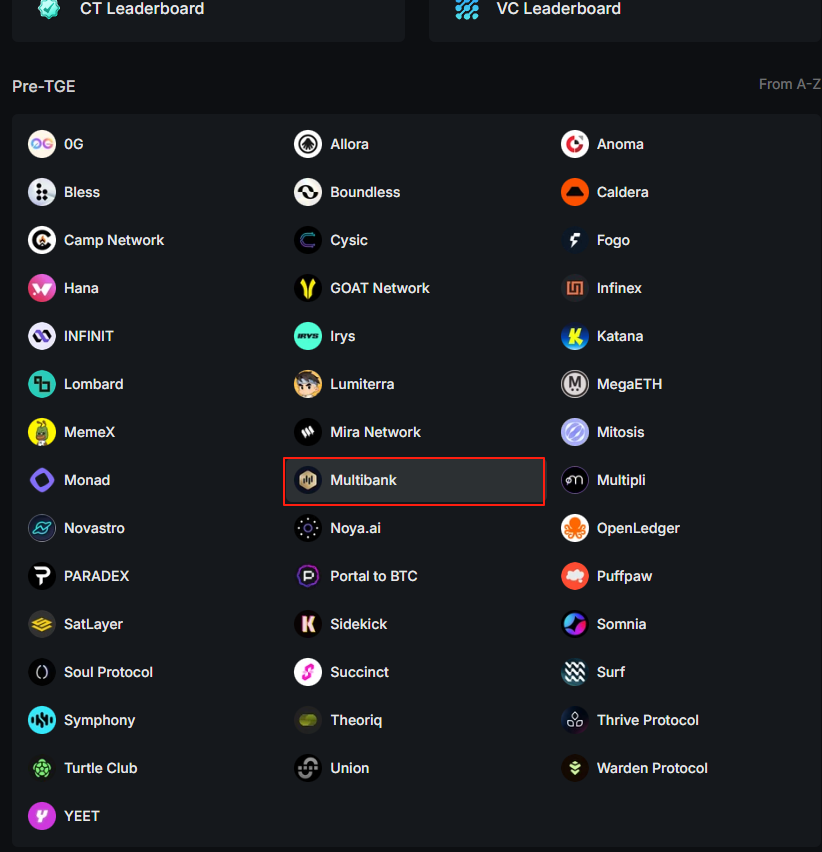Image resolution: width=822 pixels, height=852 pixels.
Task: Click the Turtle Club green icon
Action: [x=42, y=768]
